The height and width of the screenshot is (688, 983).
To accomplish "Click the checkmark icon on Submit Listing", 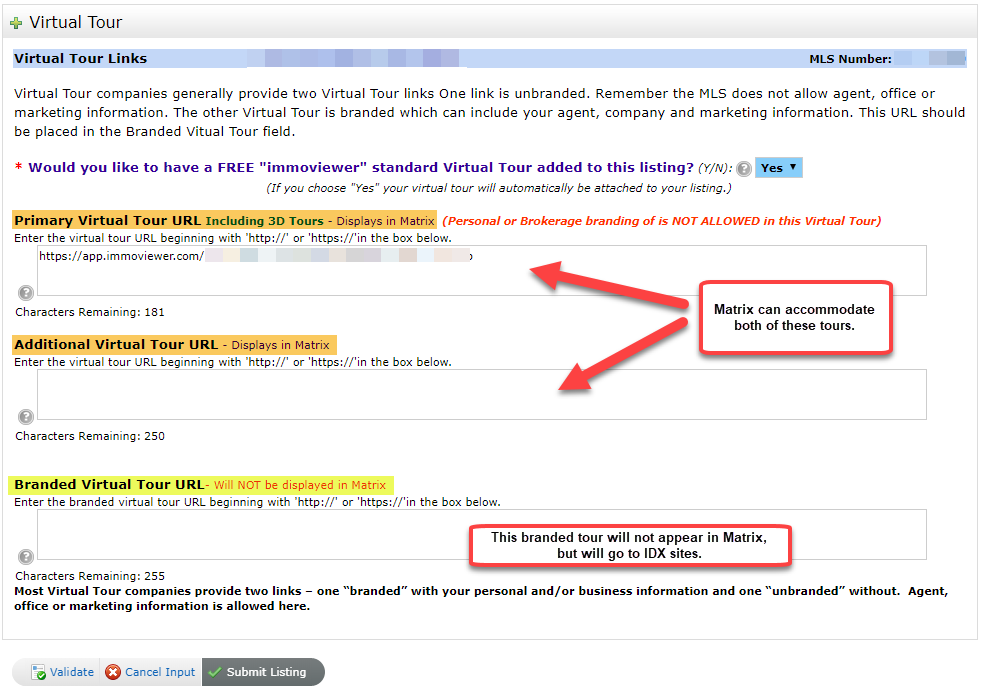I will coord(214,672).
